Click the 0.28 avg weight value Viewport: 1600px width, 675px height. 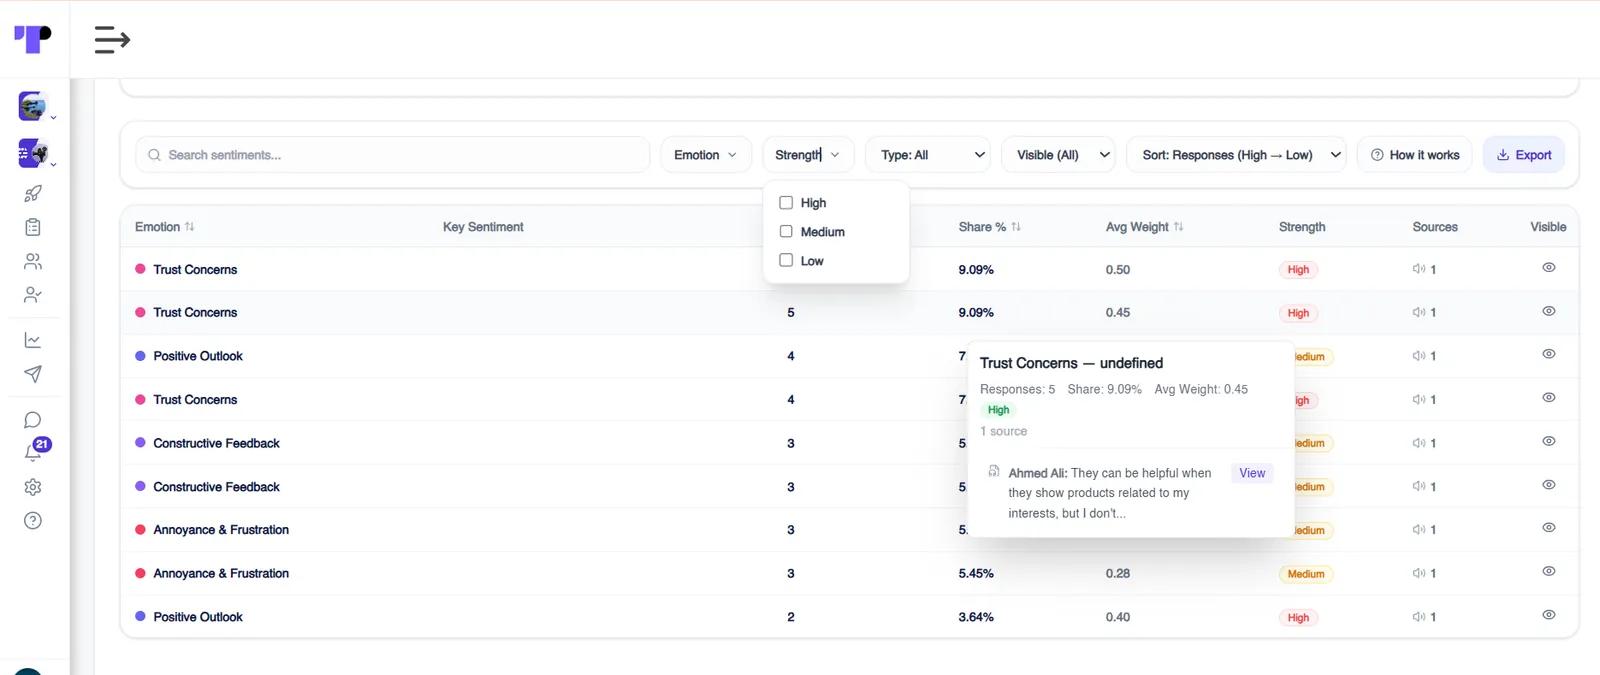point(1118,574)
